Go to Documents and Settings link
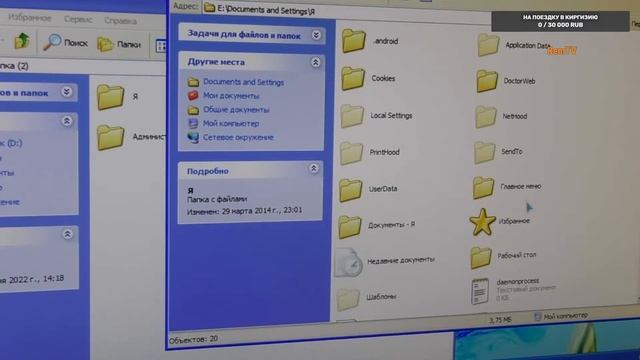 [243, 82]
